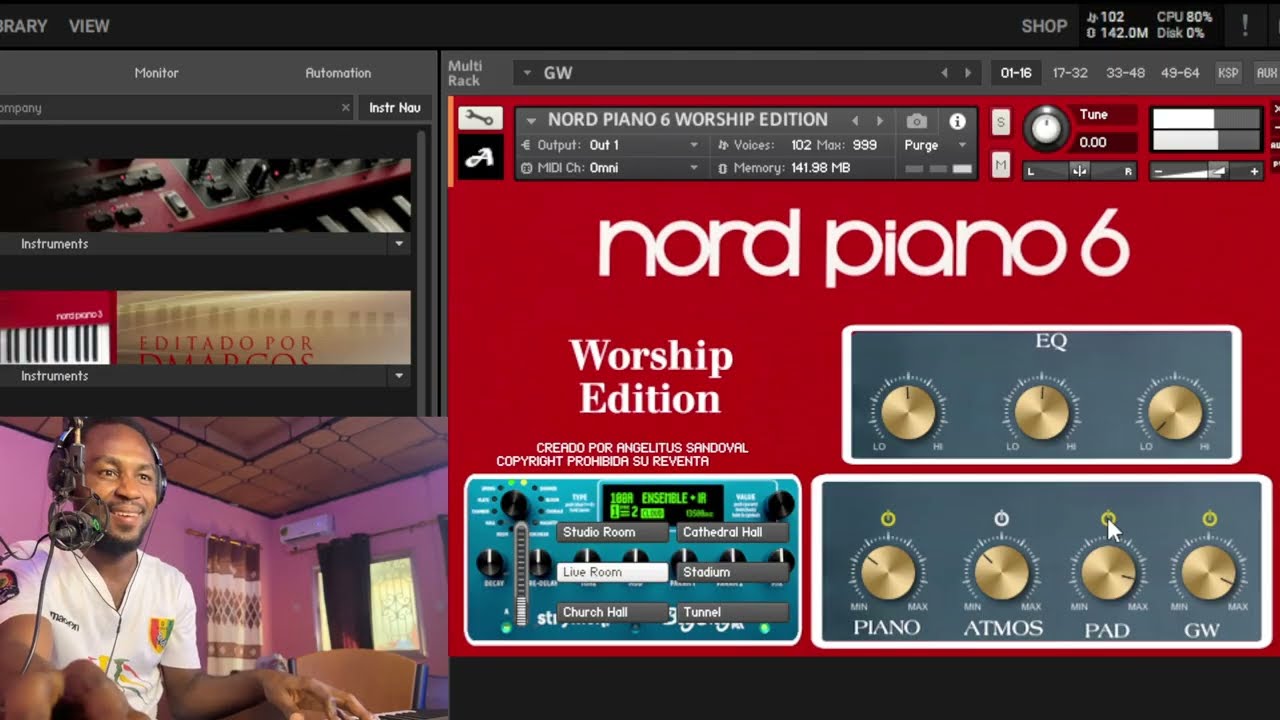Switch to the Automation tab
Image resolution: width=1280 pixels, height=720 pixels.
pyautogui.click(x=338, y=73)
